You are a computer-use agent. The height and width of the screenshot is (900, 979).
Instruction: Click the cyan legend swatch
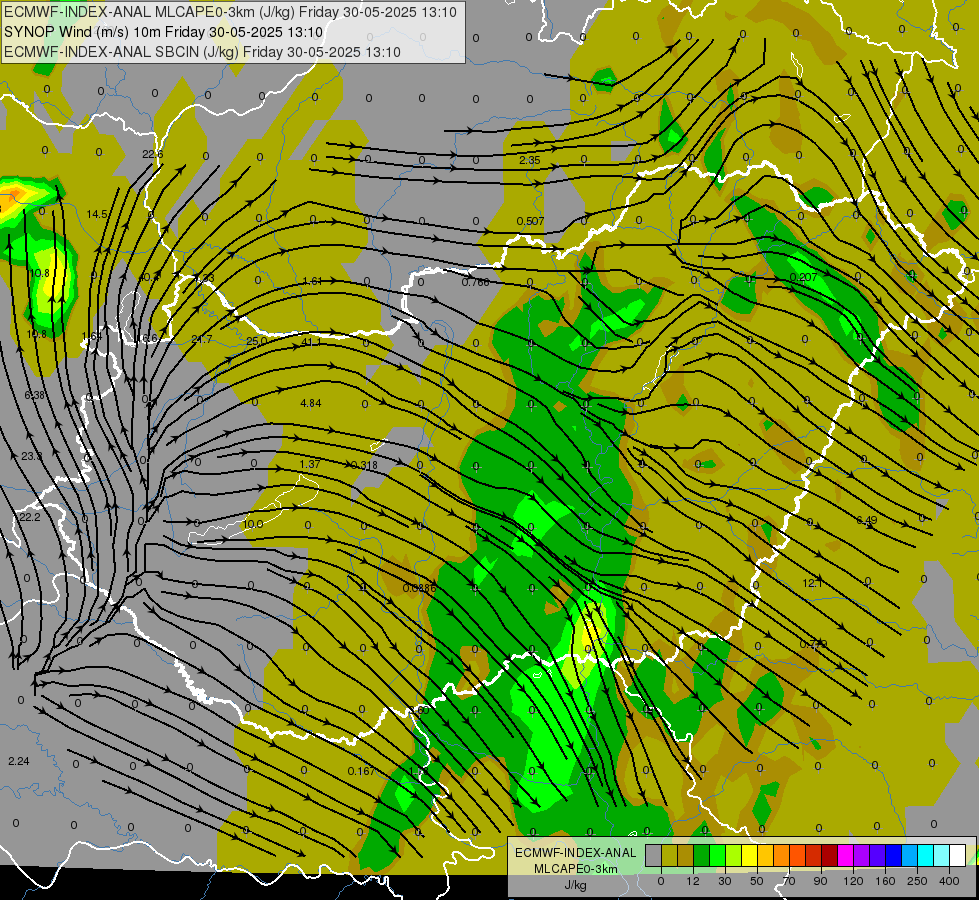click(927, 856)
